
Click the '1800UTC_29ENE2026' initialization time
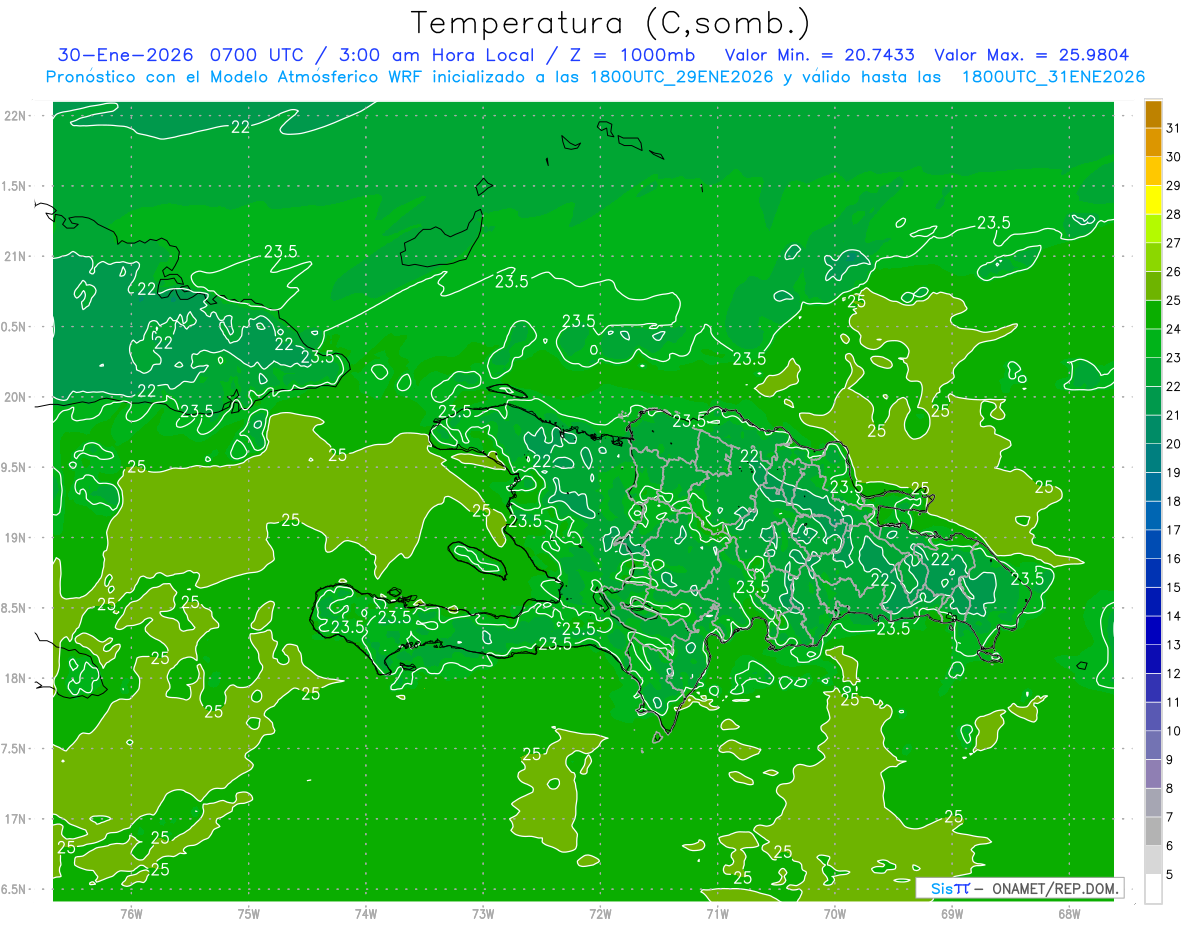point(683,77)
